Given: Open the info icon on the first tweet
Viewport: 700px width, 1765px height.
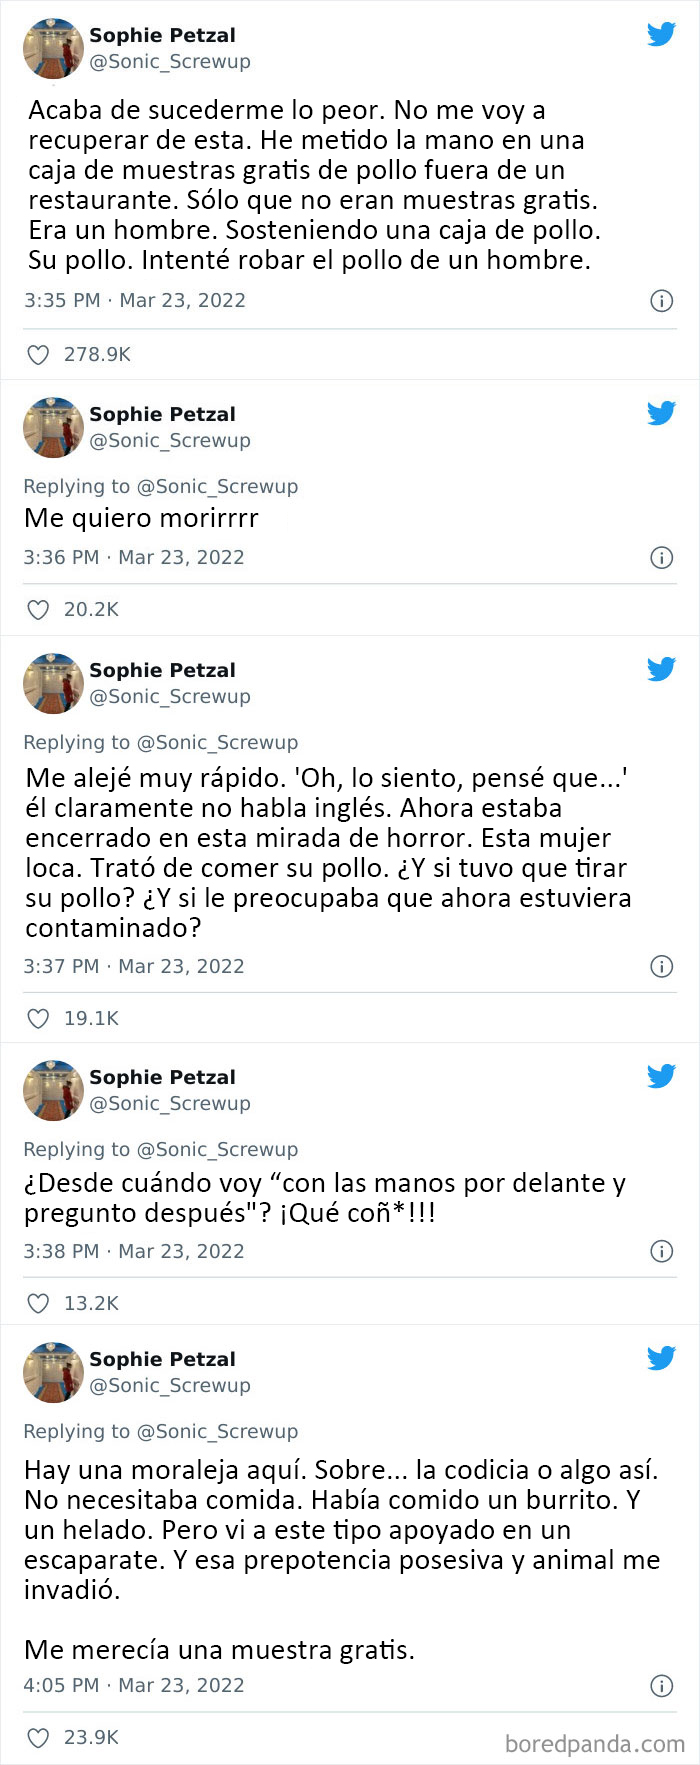Looking at the screenshot, I should [x=662, y=300].
